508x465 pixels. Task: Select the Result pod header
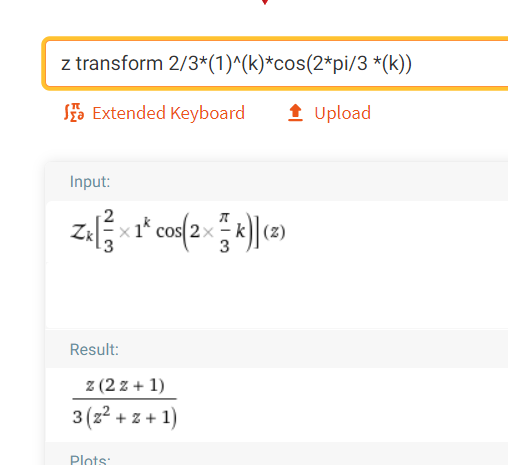(x=94, y=350)
